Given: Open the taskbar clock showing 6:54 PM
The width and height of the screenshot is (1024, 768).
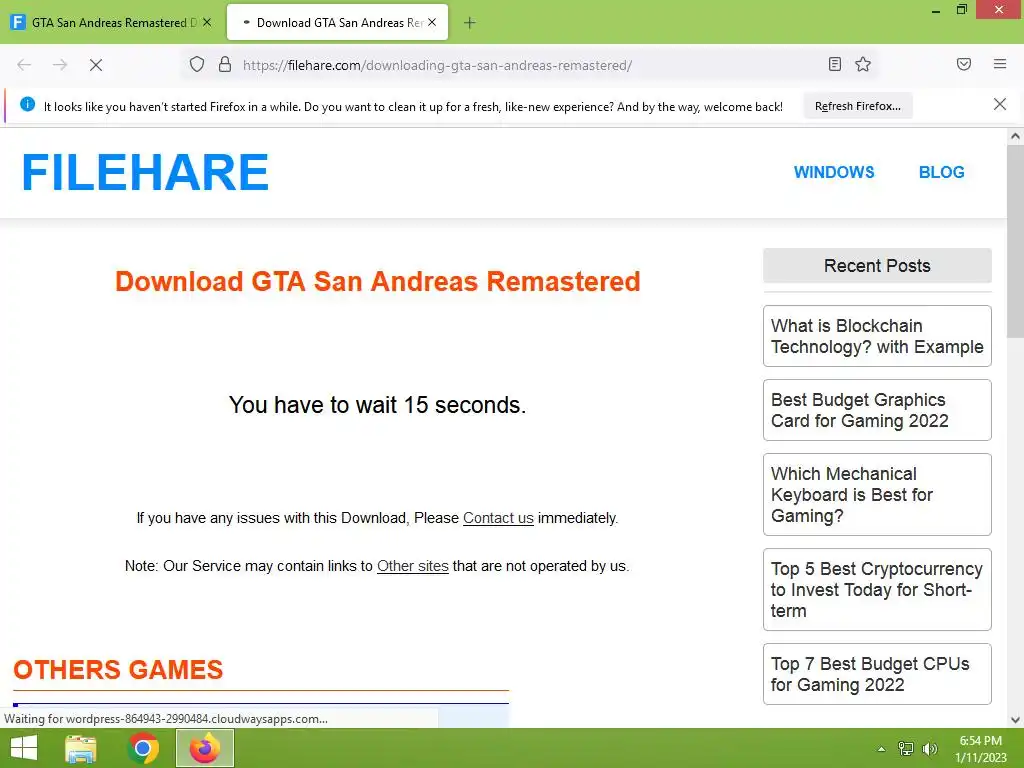Looking at the screenshot, I should coord(981,749).
